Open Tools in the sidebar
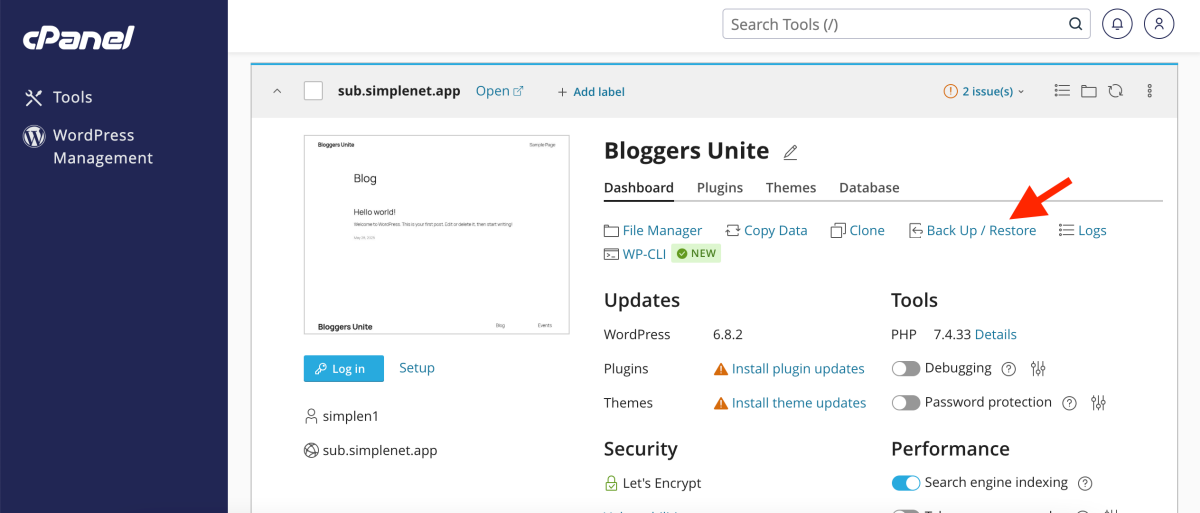 point(59,97)
